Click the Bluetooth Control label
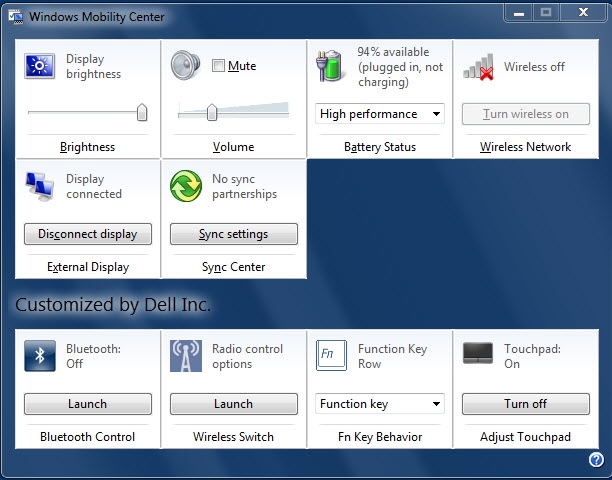612x480 pixels. pyautogui.click(x=88, y=437)
